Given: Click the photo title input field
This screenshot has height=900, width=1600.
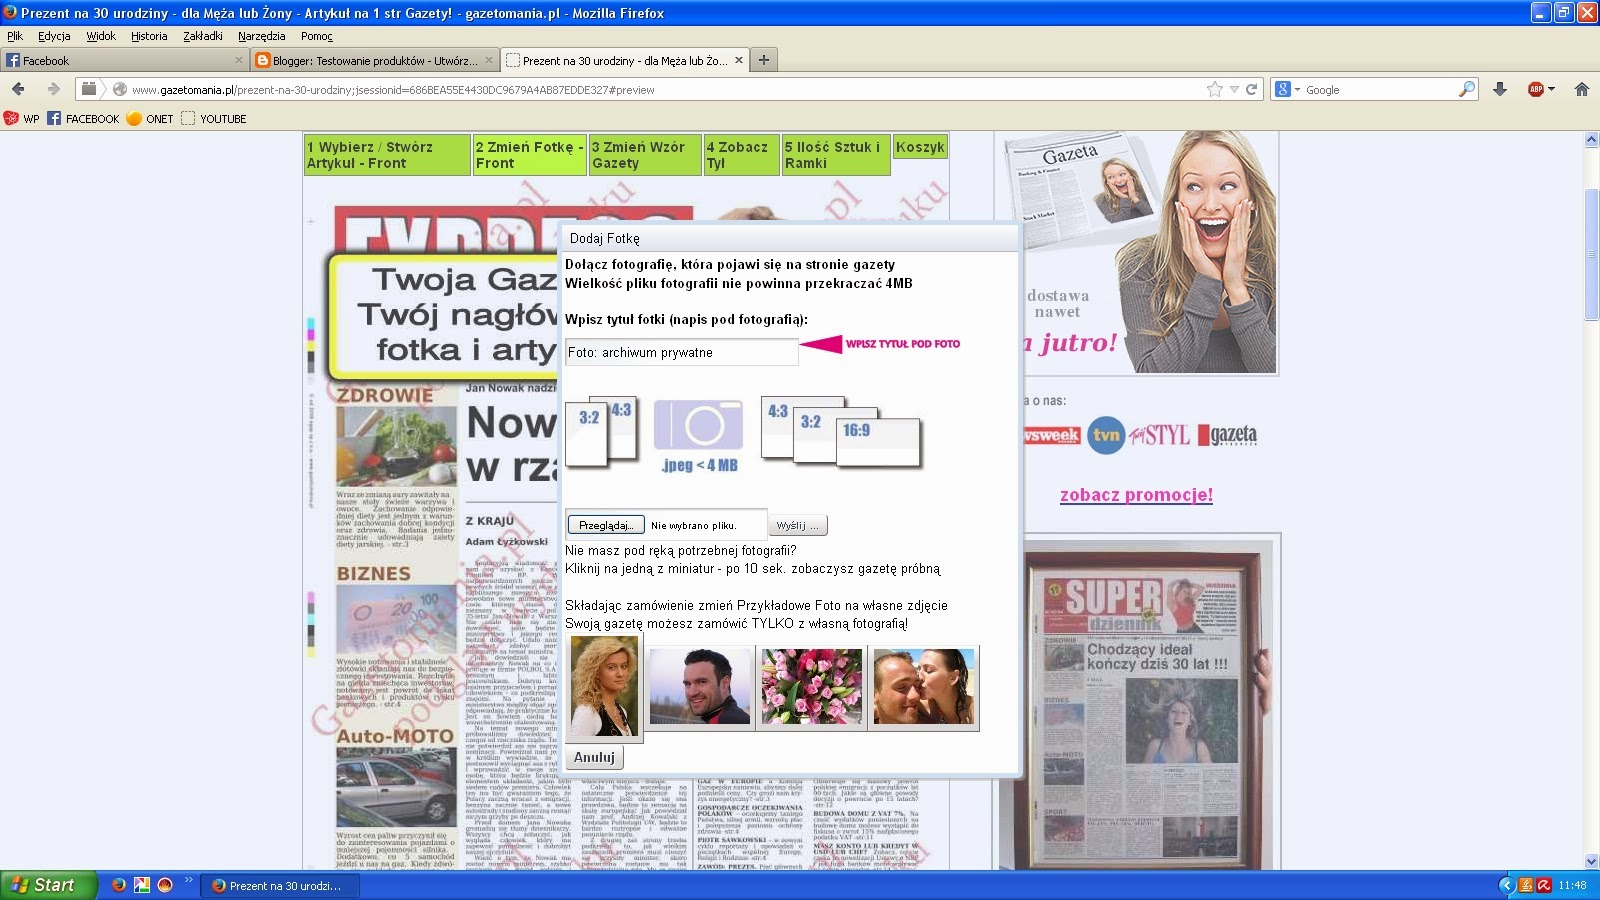Looking at the screenshot, I should [x=681, y=352].
